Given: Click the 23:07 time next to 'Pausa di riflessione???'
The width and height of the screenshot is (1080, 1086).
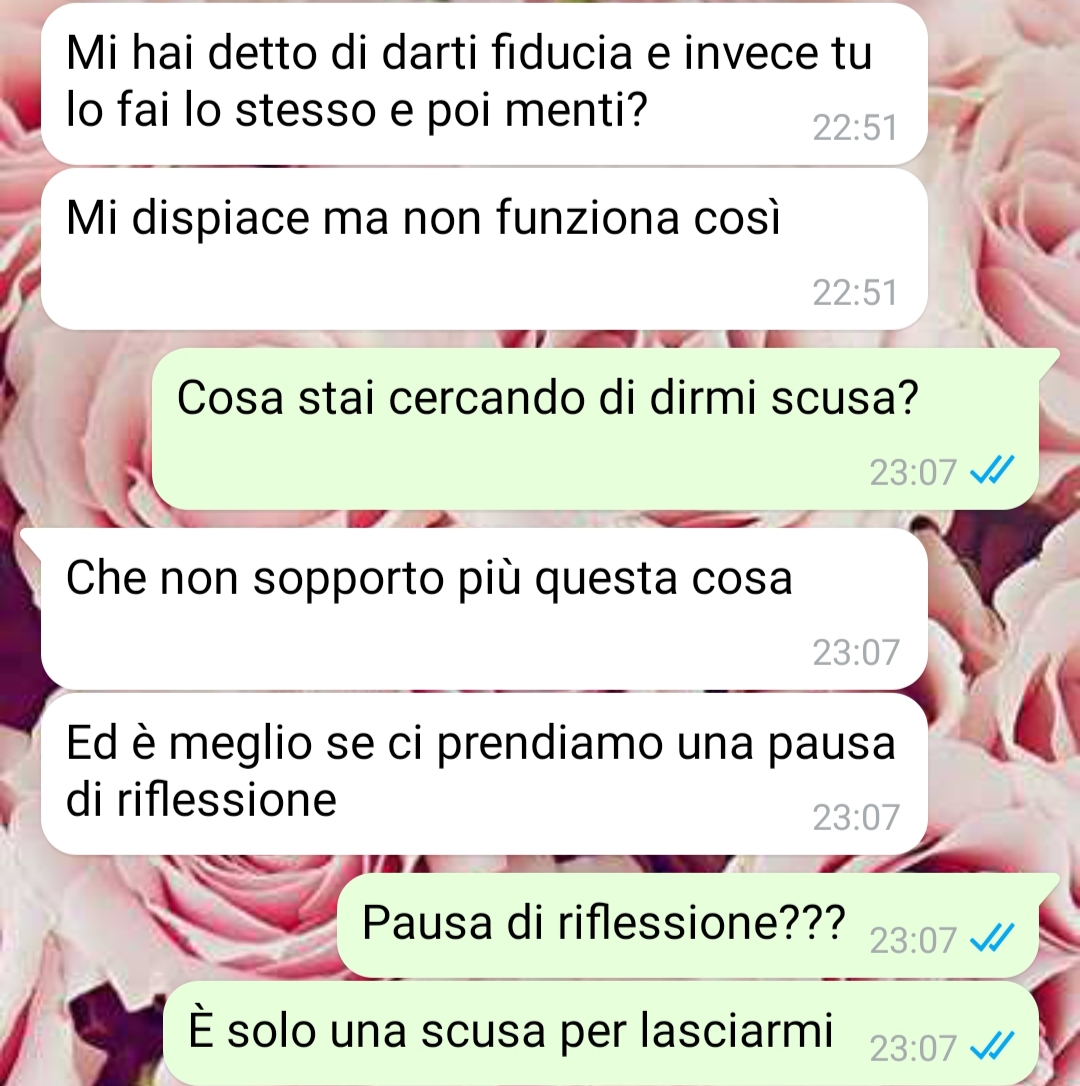Looking at the screenshot, I should click(913, 941).
